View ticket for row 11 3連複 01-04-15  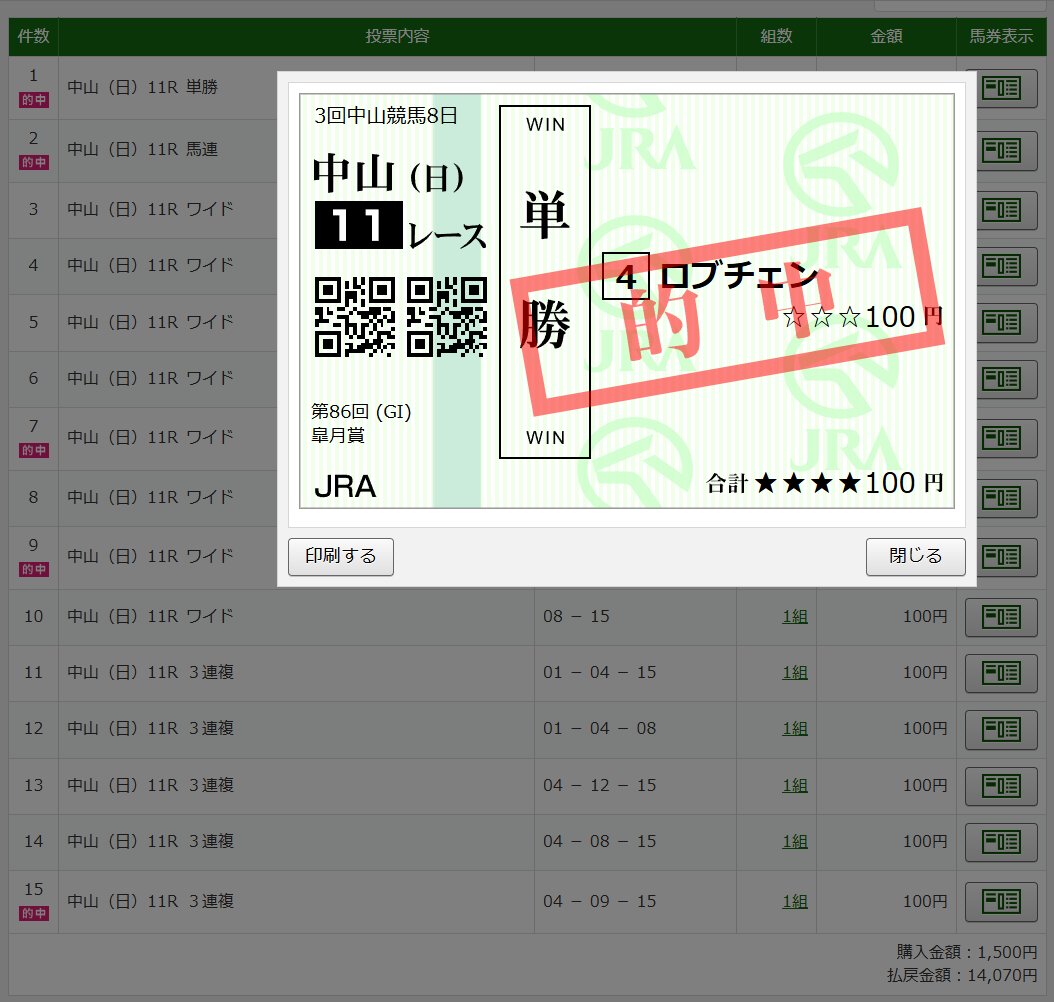(1002, 673)
